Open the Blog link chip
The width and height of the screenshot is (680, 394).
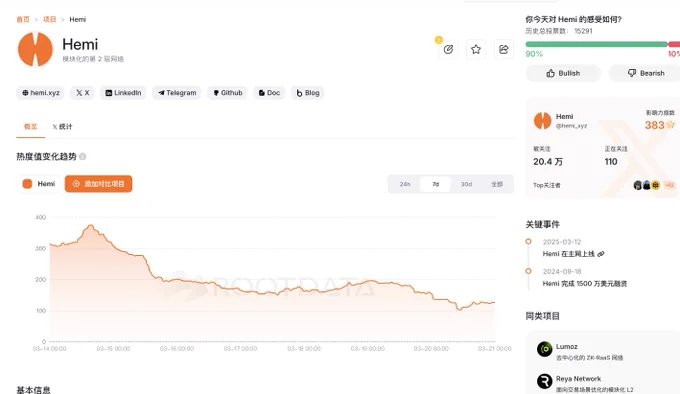click(307, 93)
